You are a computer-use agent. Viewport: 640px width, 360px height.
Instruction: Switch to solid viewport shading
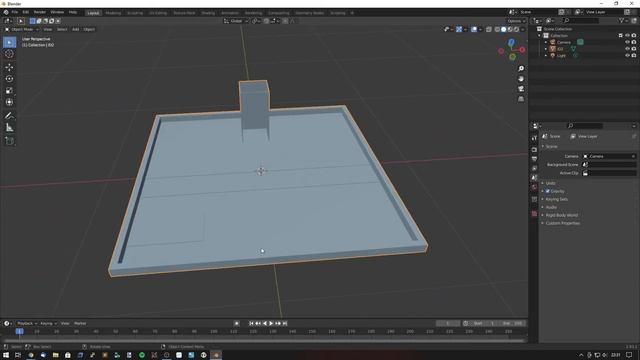[504, 29]
